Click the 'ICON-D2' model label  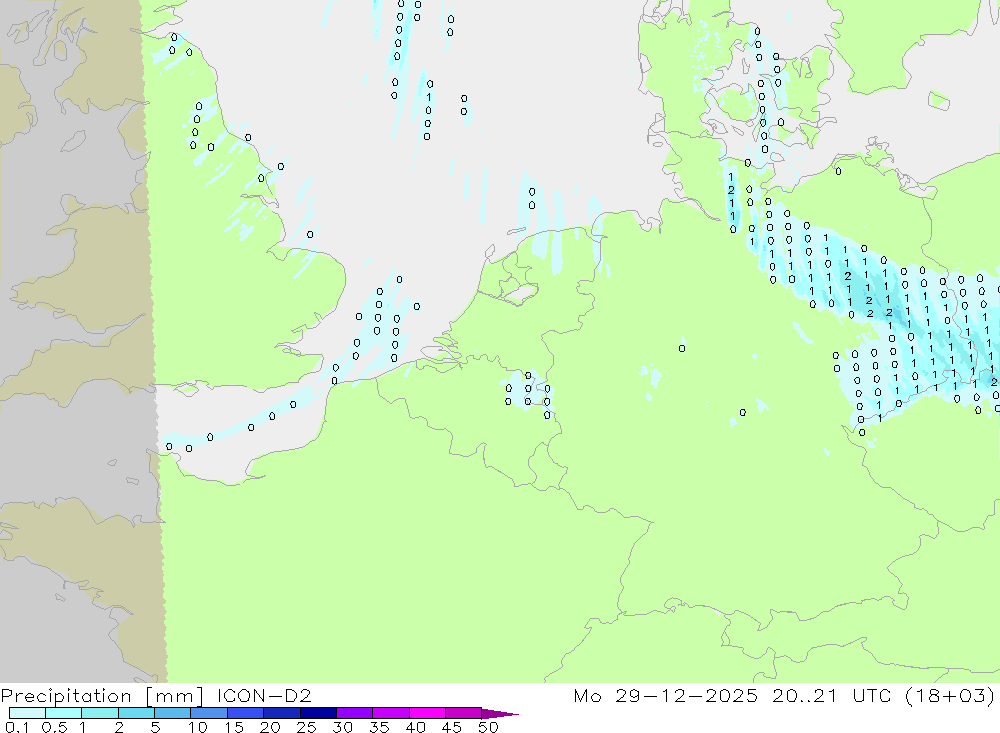pos(264,695)
